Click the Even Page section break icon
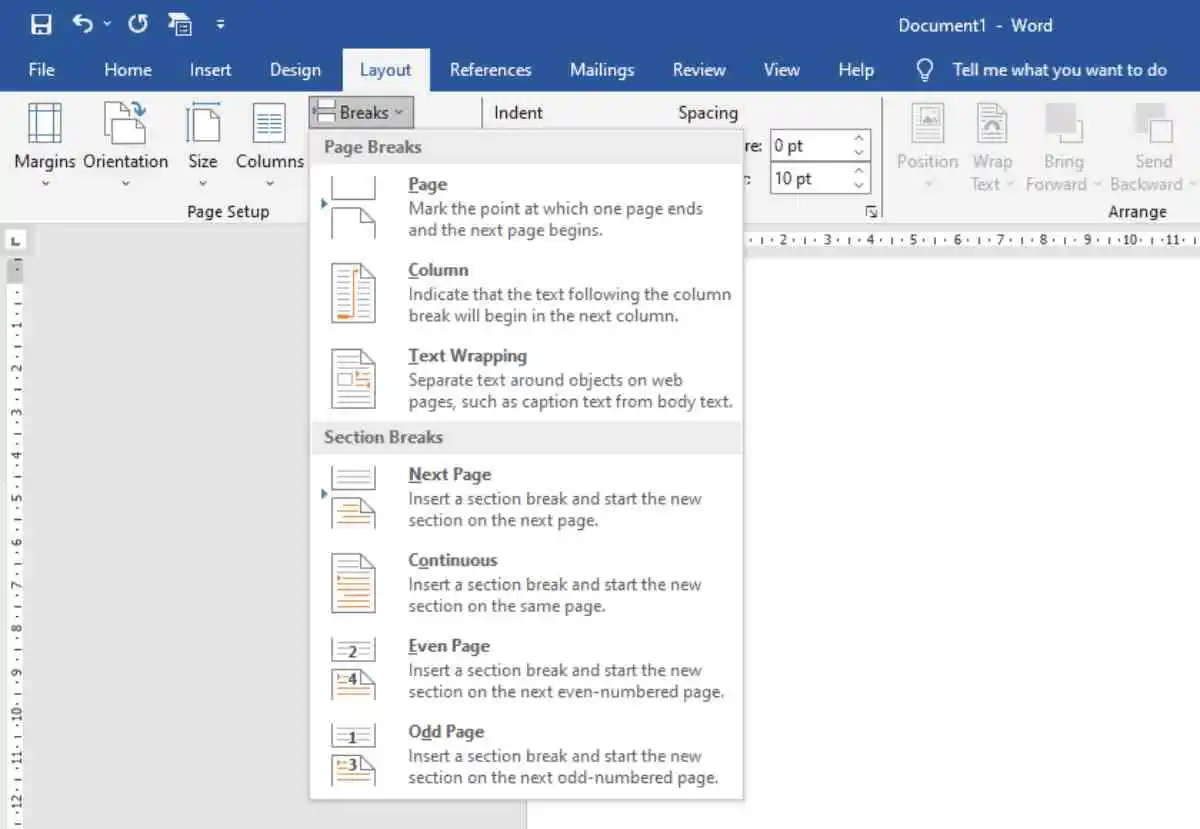Image resolution: width=1200 pixels, height=829 pixels. tap(353, 669)
